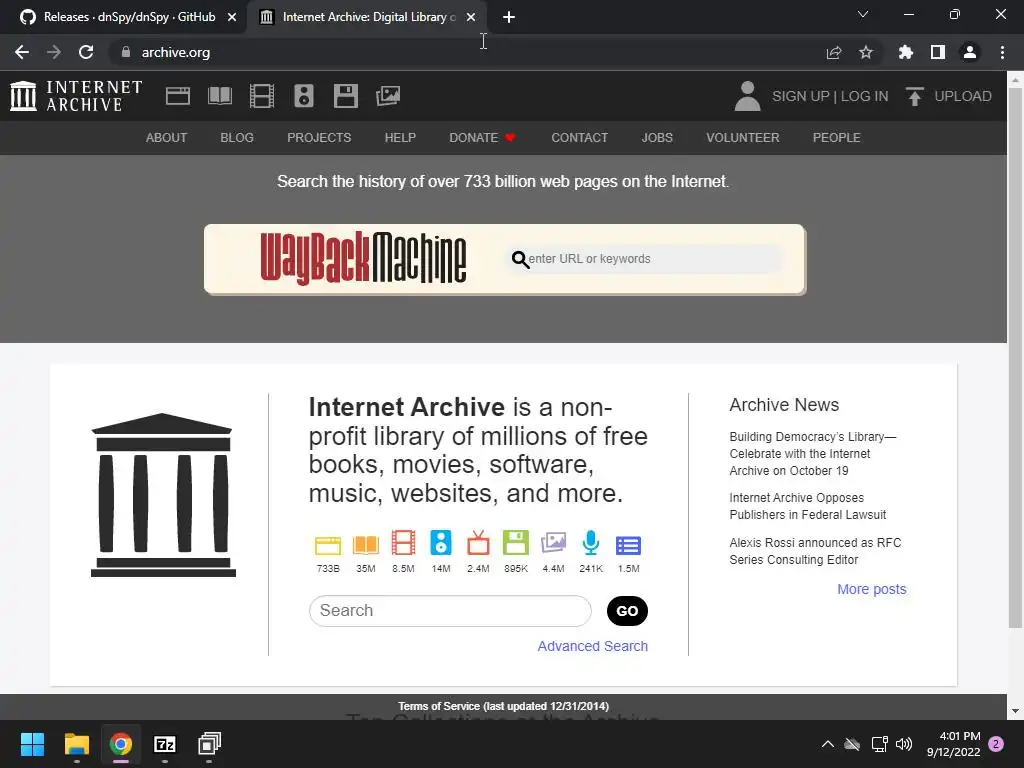The height and width of the screenshot is (768, 1024).
Task: Open the DONATE menu item
Action: coord(482,138)
